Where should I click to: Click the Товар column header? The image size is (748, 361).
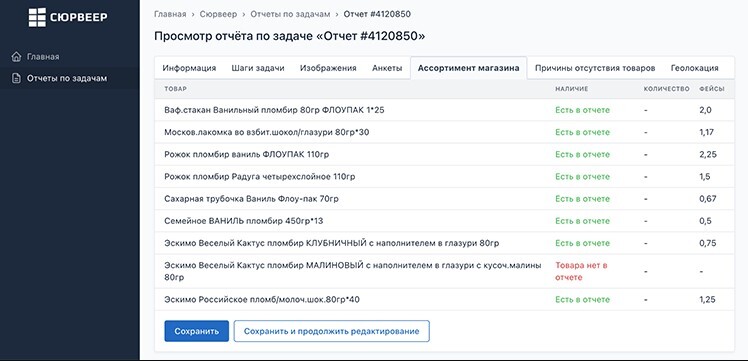pos(176,89)
